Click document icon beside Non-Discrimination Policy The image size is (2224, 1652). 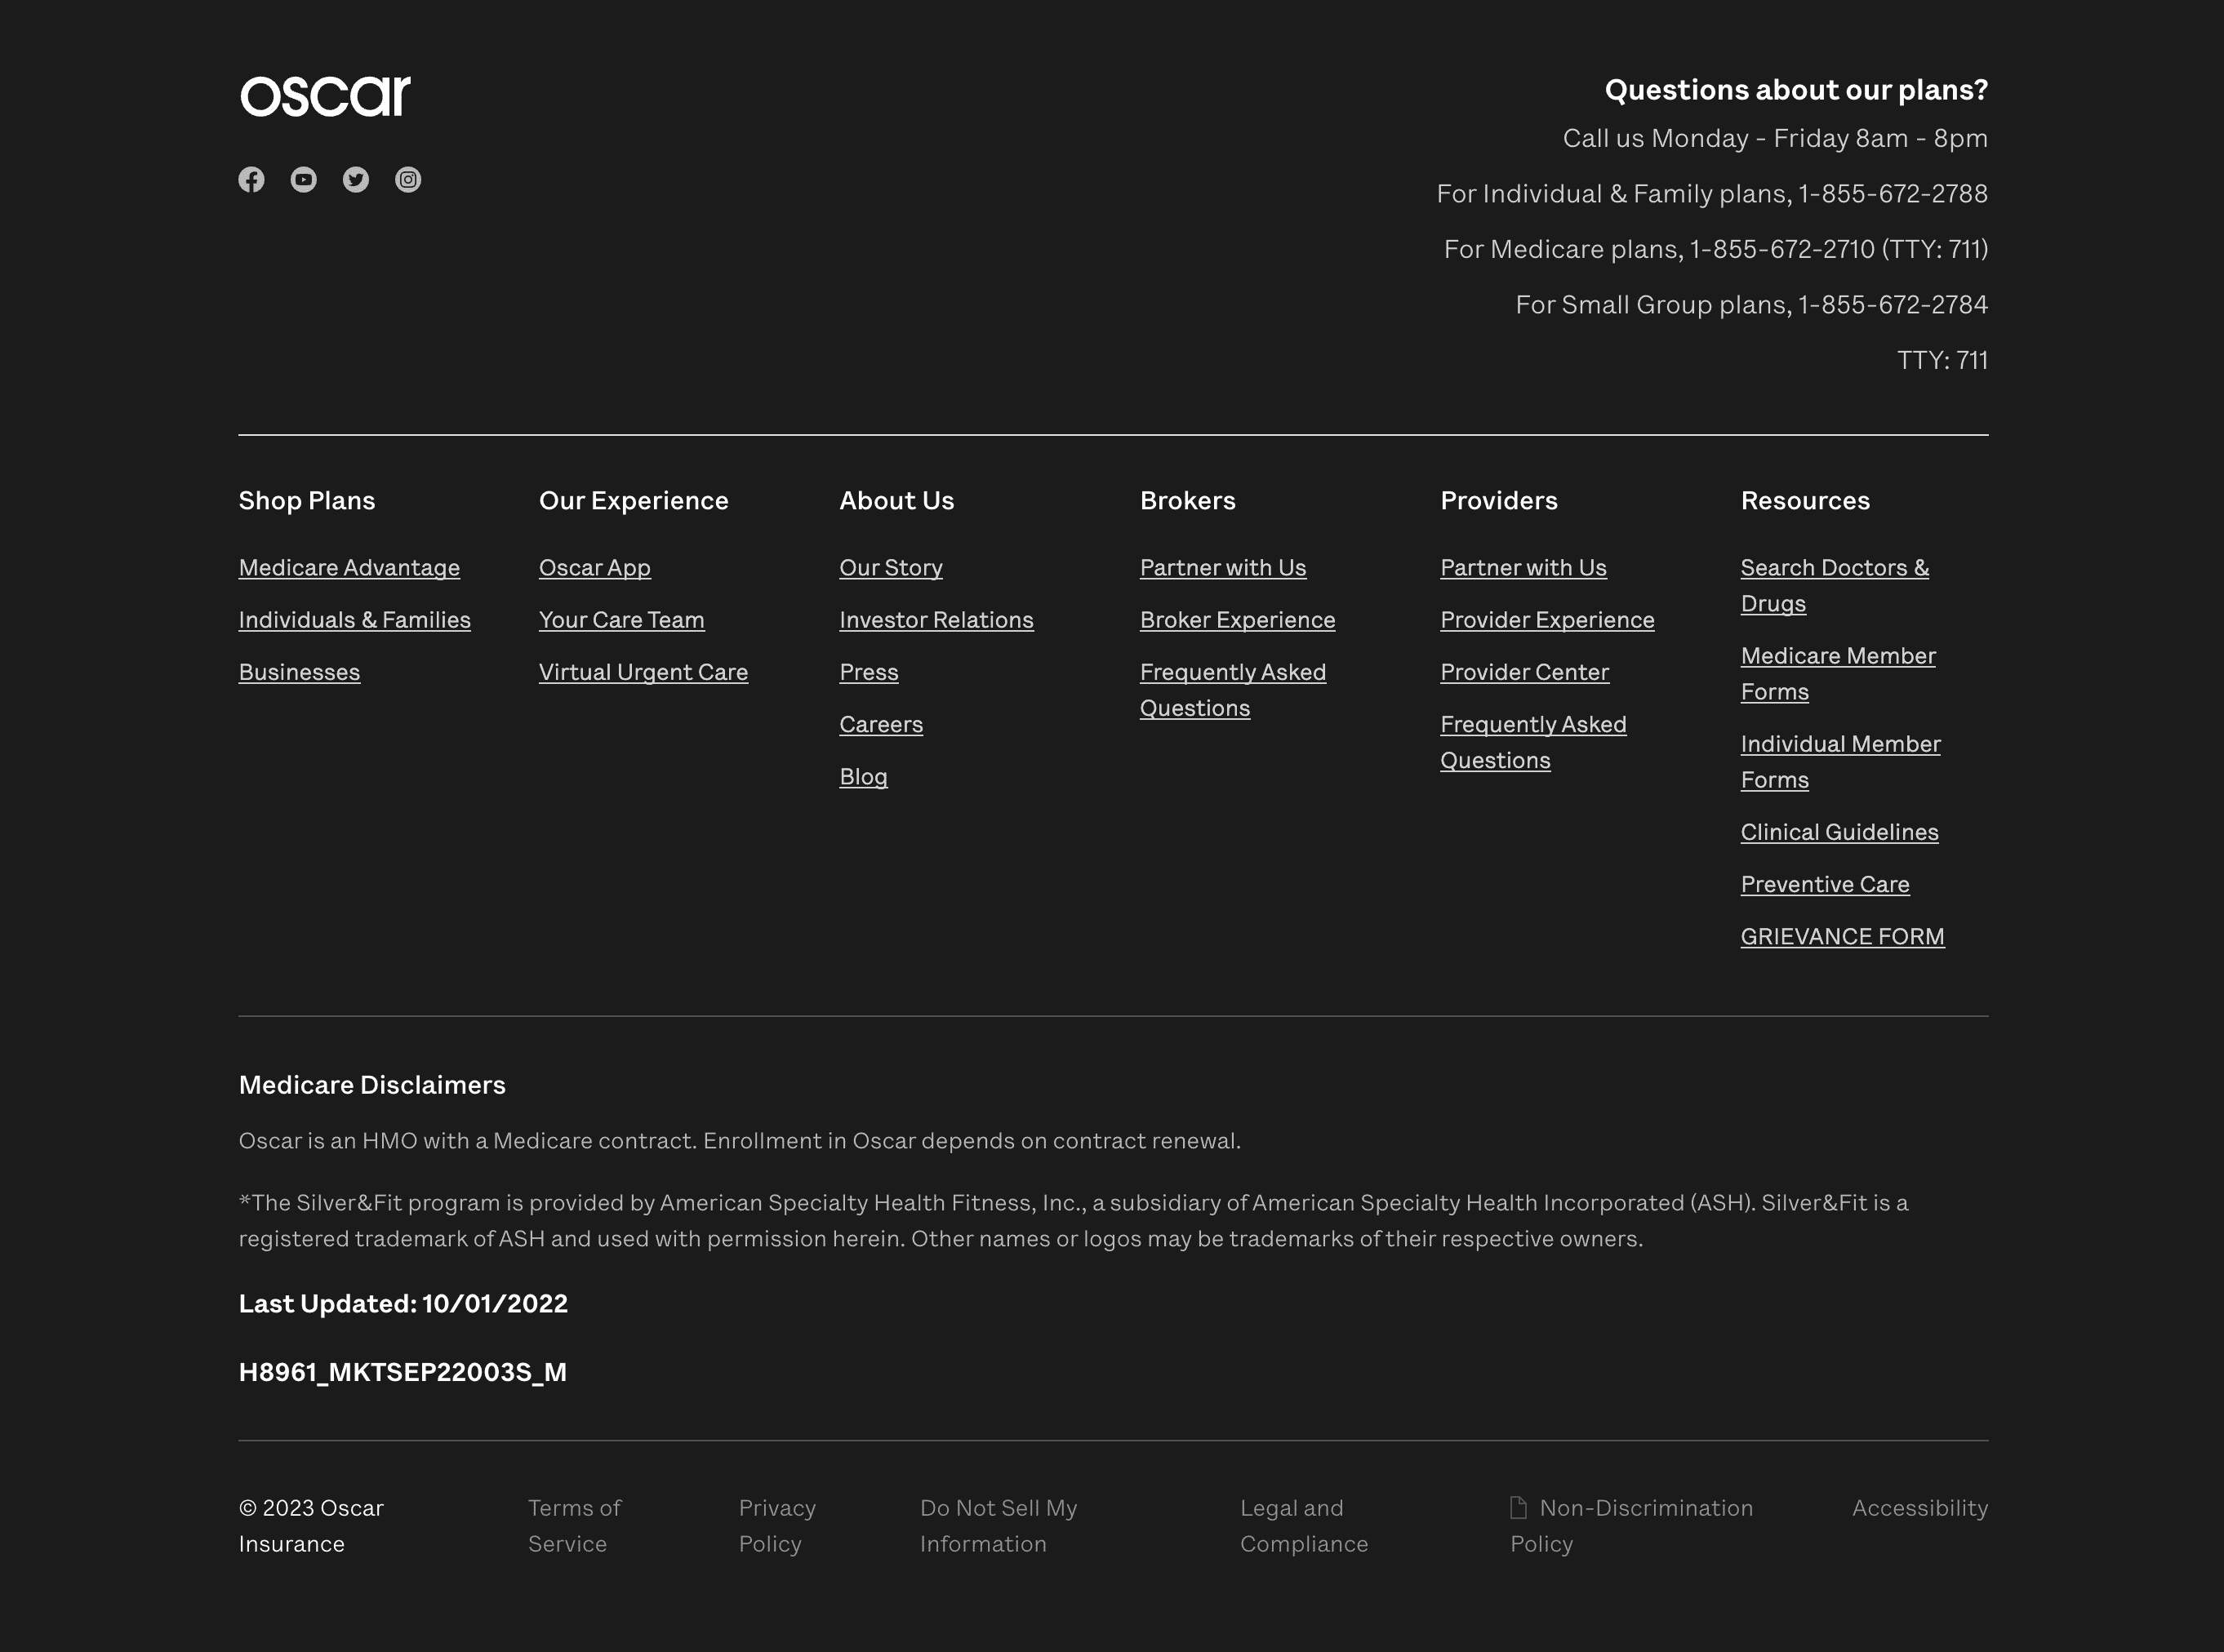pos(1518,1507)
